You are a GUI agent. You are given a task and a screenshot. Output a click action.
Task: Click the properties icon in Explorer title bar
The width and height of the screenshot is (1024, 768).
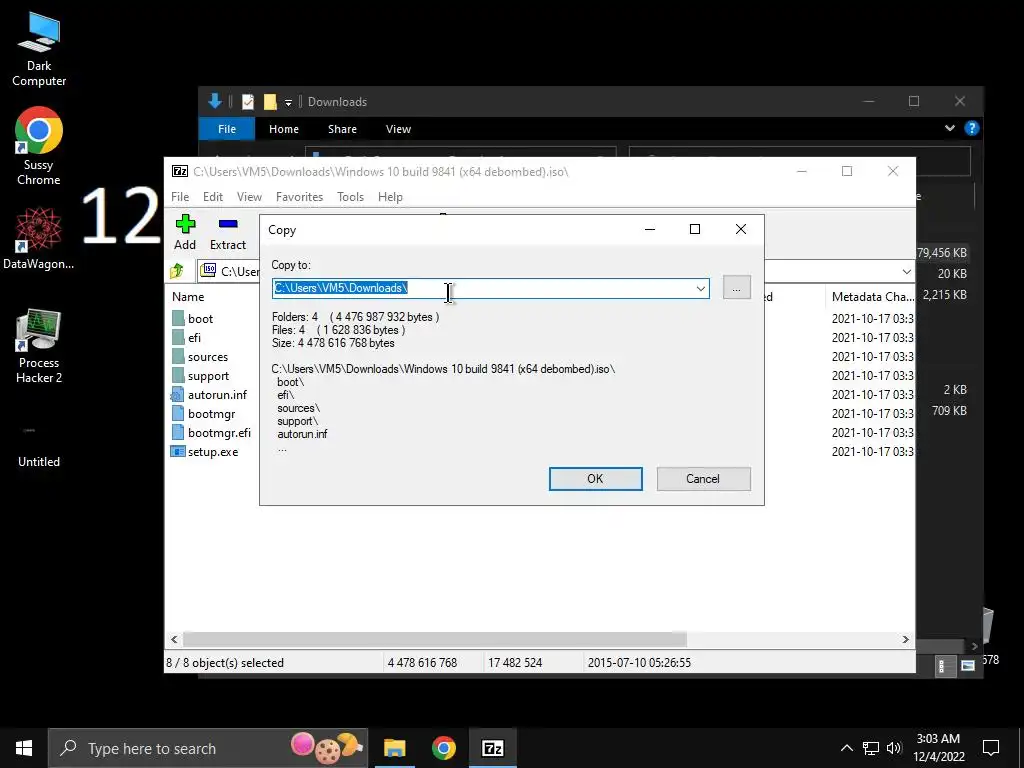tap(248, 102)
